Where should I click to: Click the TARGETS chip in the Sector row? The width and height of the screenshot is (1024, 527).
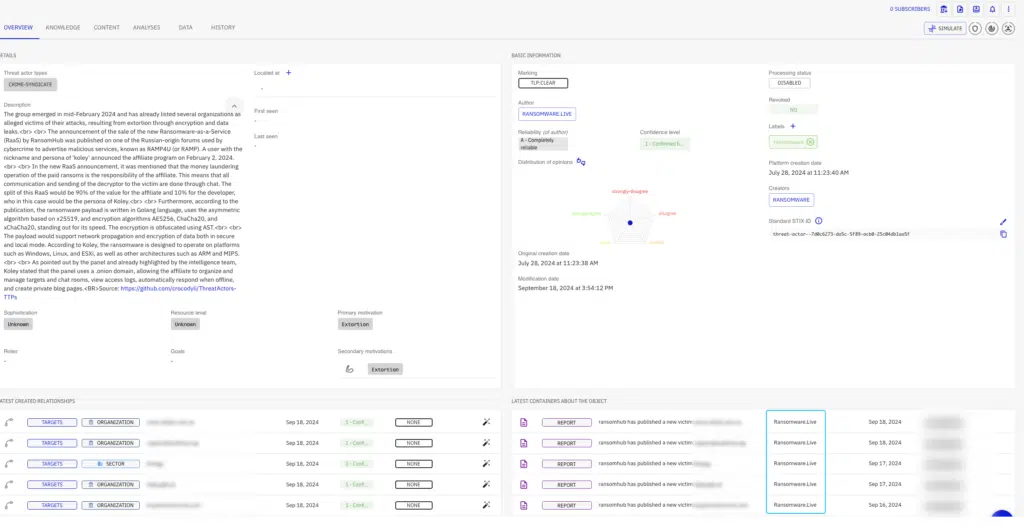pyautogui.click(x=52, y=464)
